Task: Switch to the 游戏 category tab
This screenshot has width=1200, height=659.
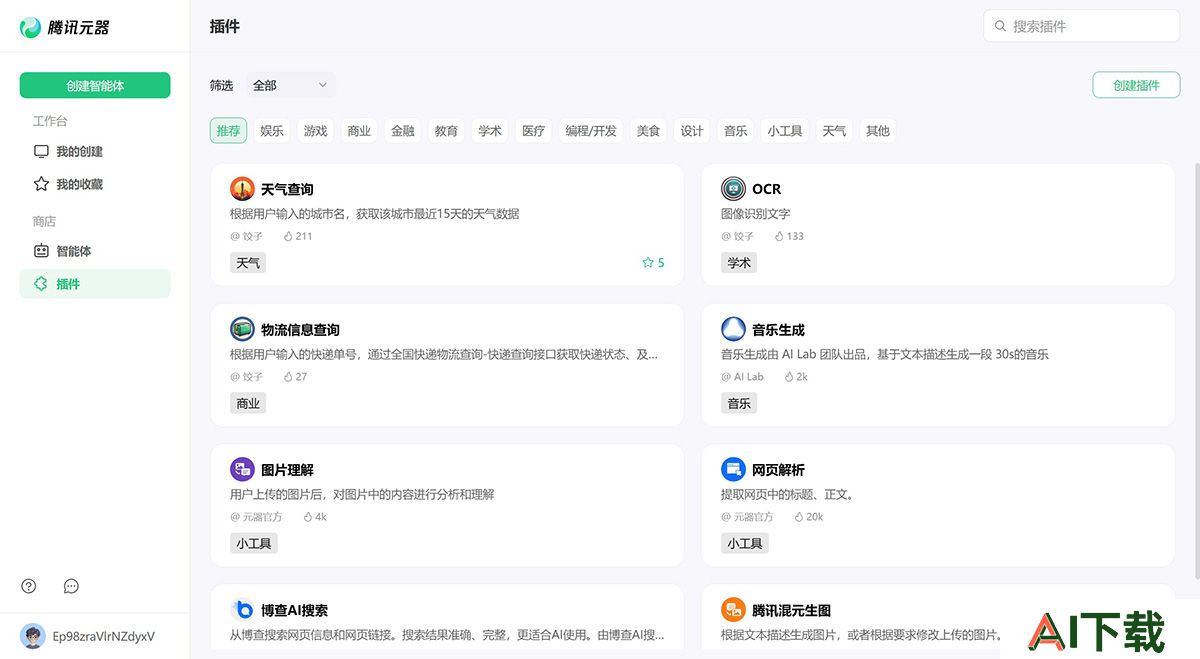Action: [316, 131]
